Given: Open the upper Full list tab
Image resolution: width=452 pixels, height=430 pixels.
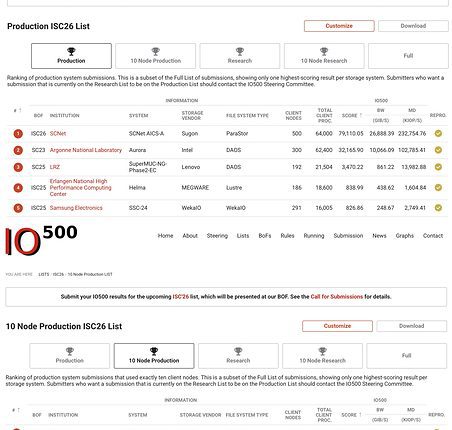Looking at the screenshot, I should click(x=408, y=56).
